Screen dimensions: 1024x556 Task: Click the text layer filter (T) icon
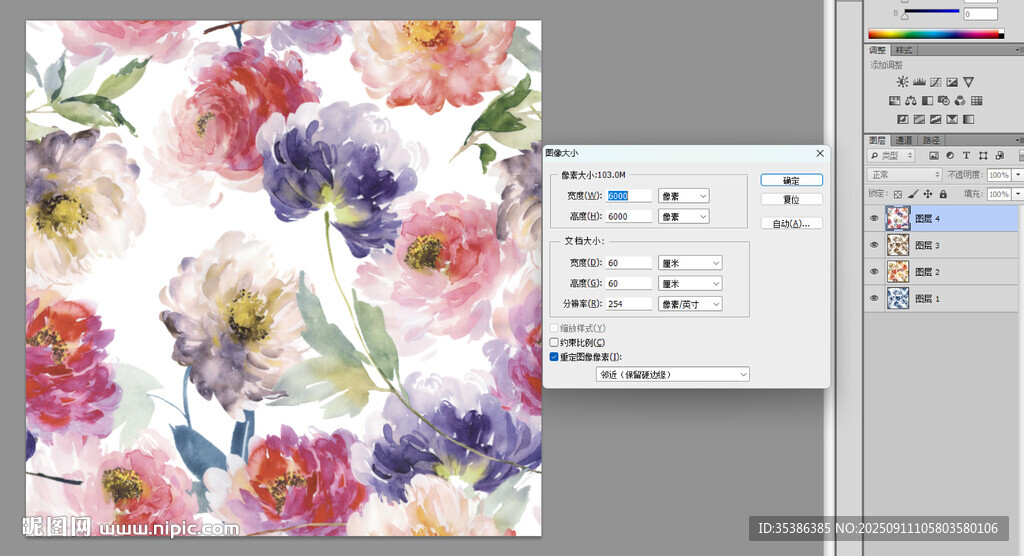(x=967, y=156)
